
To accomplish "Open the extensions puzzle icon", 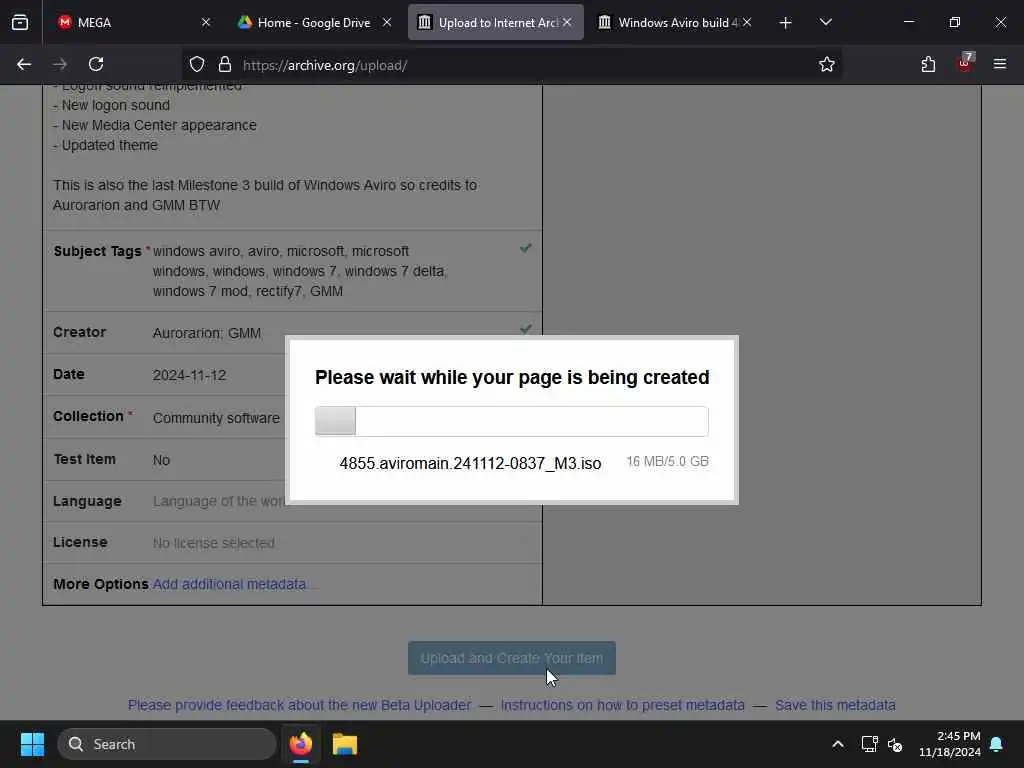I will [x=928, y=64].
